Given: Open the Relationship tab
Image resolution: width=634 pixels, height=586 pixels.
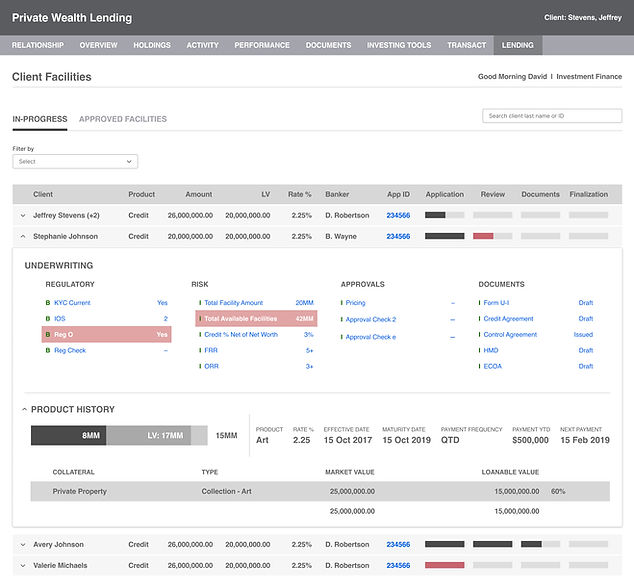Looking at the screenshot, I should pos(38,45).
